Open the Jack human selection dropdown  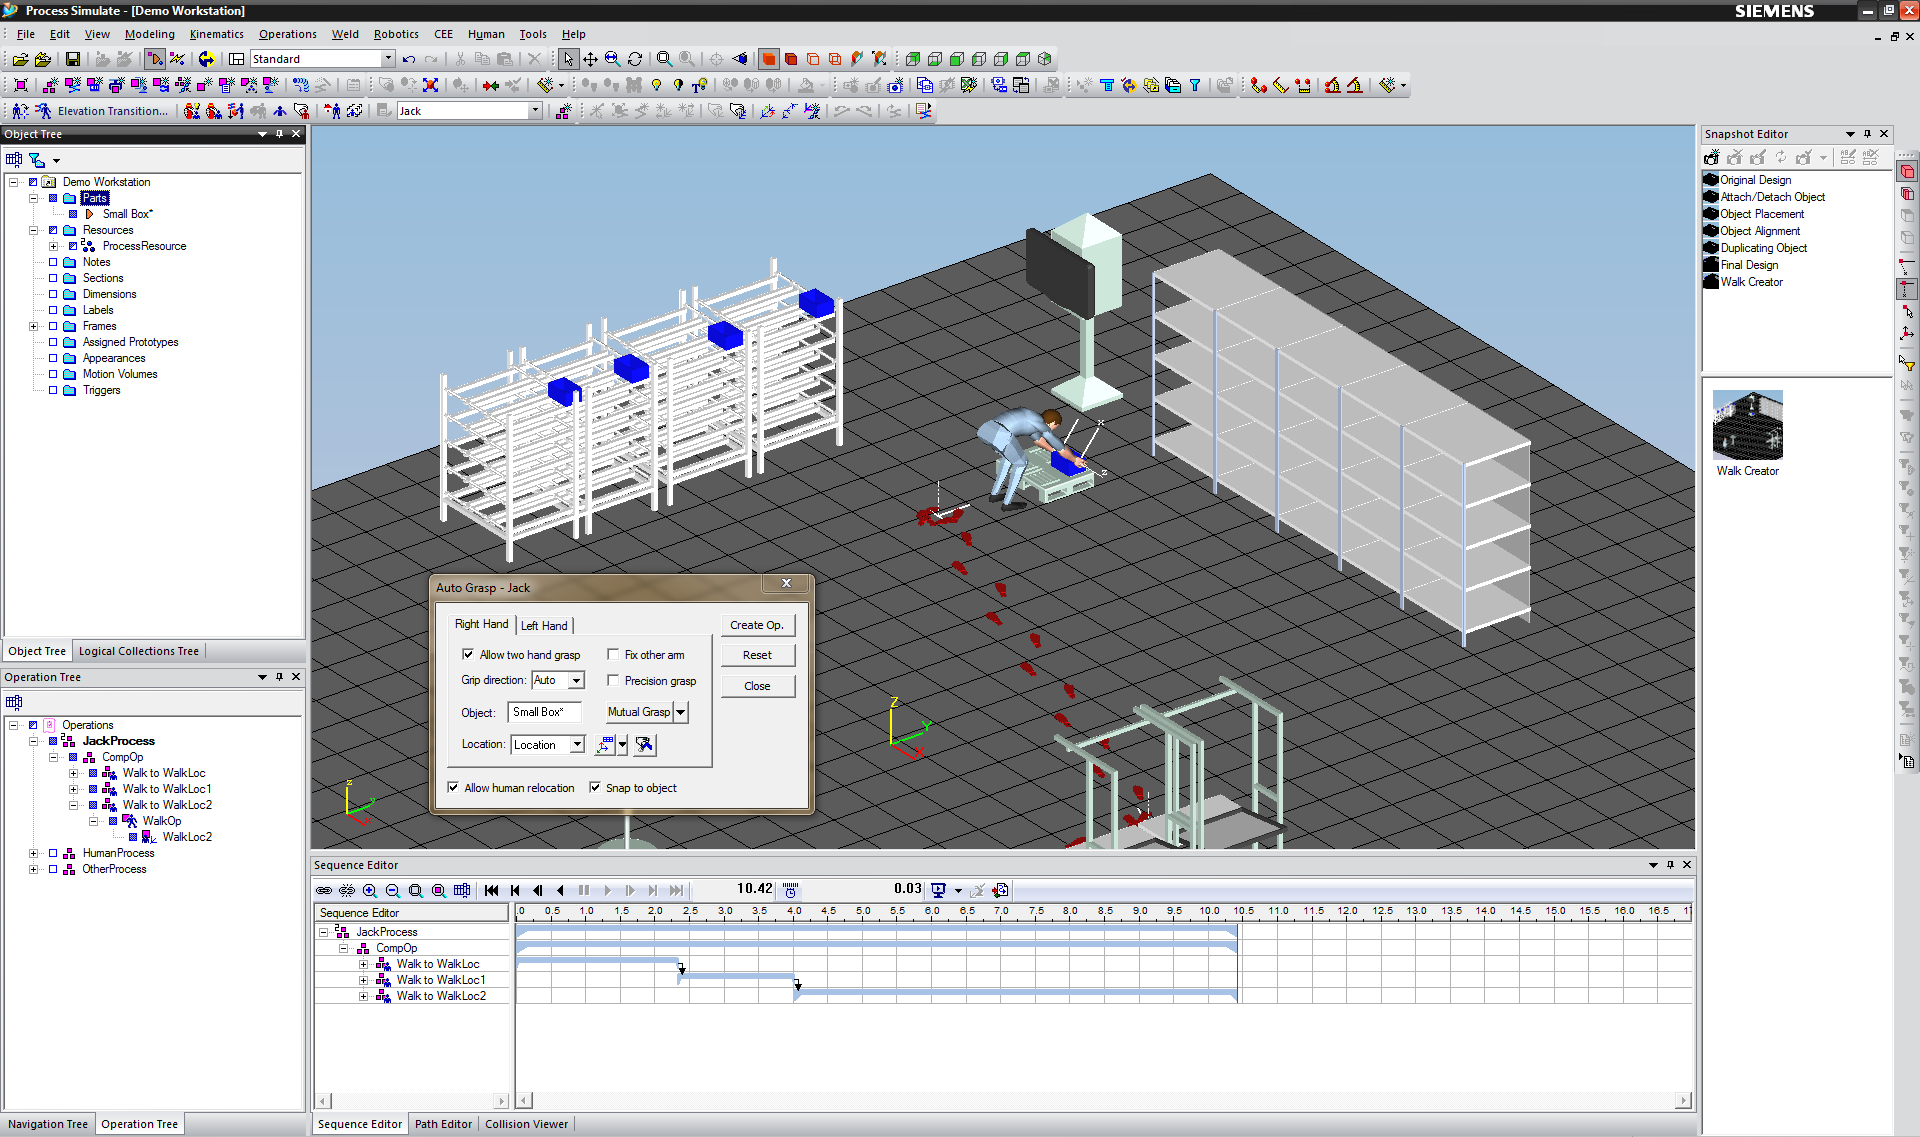tap(535, 111)
